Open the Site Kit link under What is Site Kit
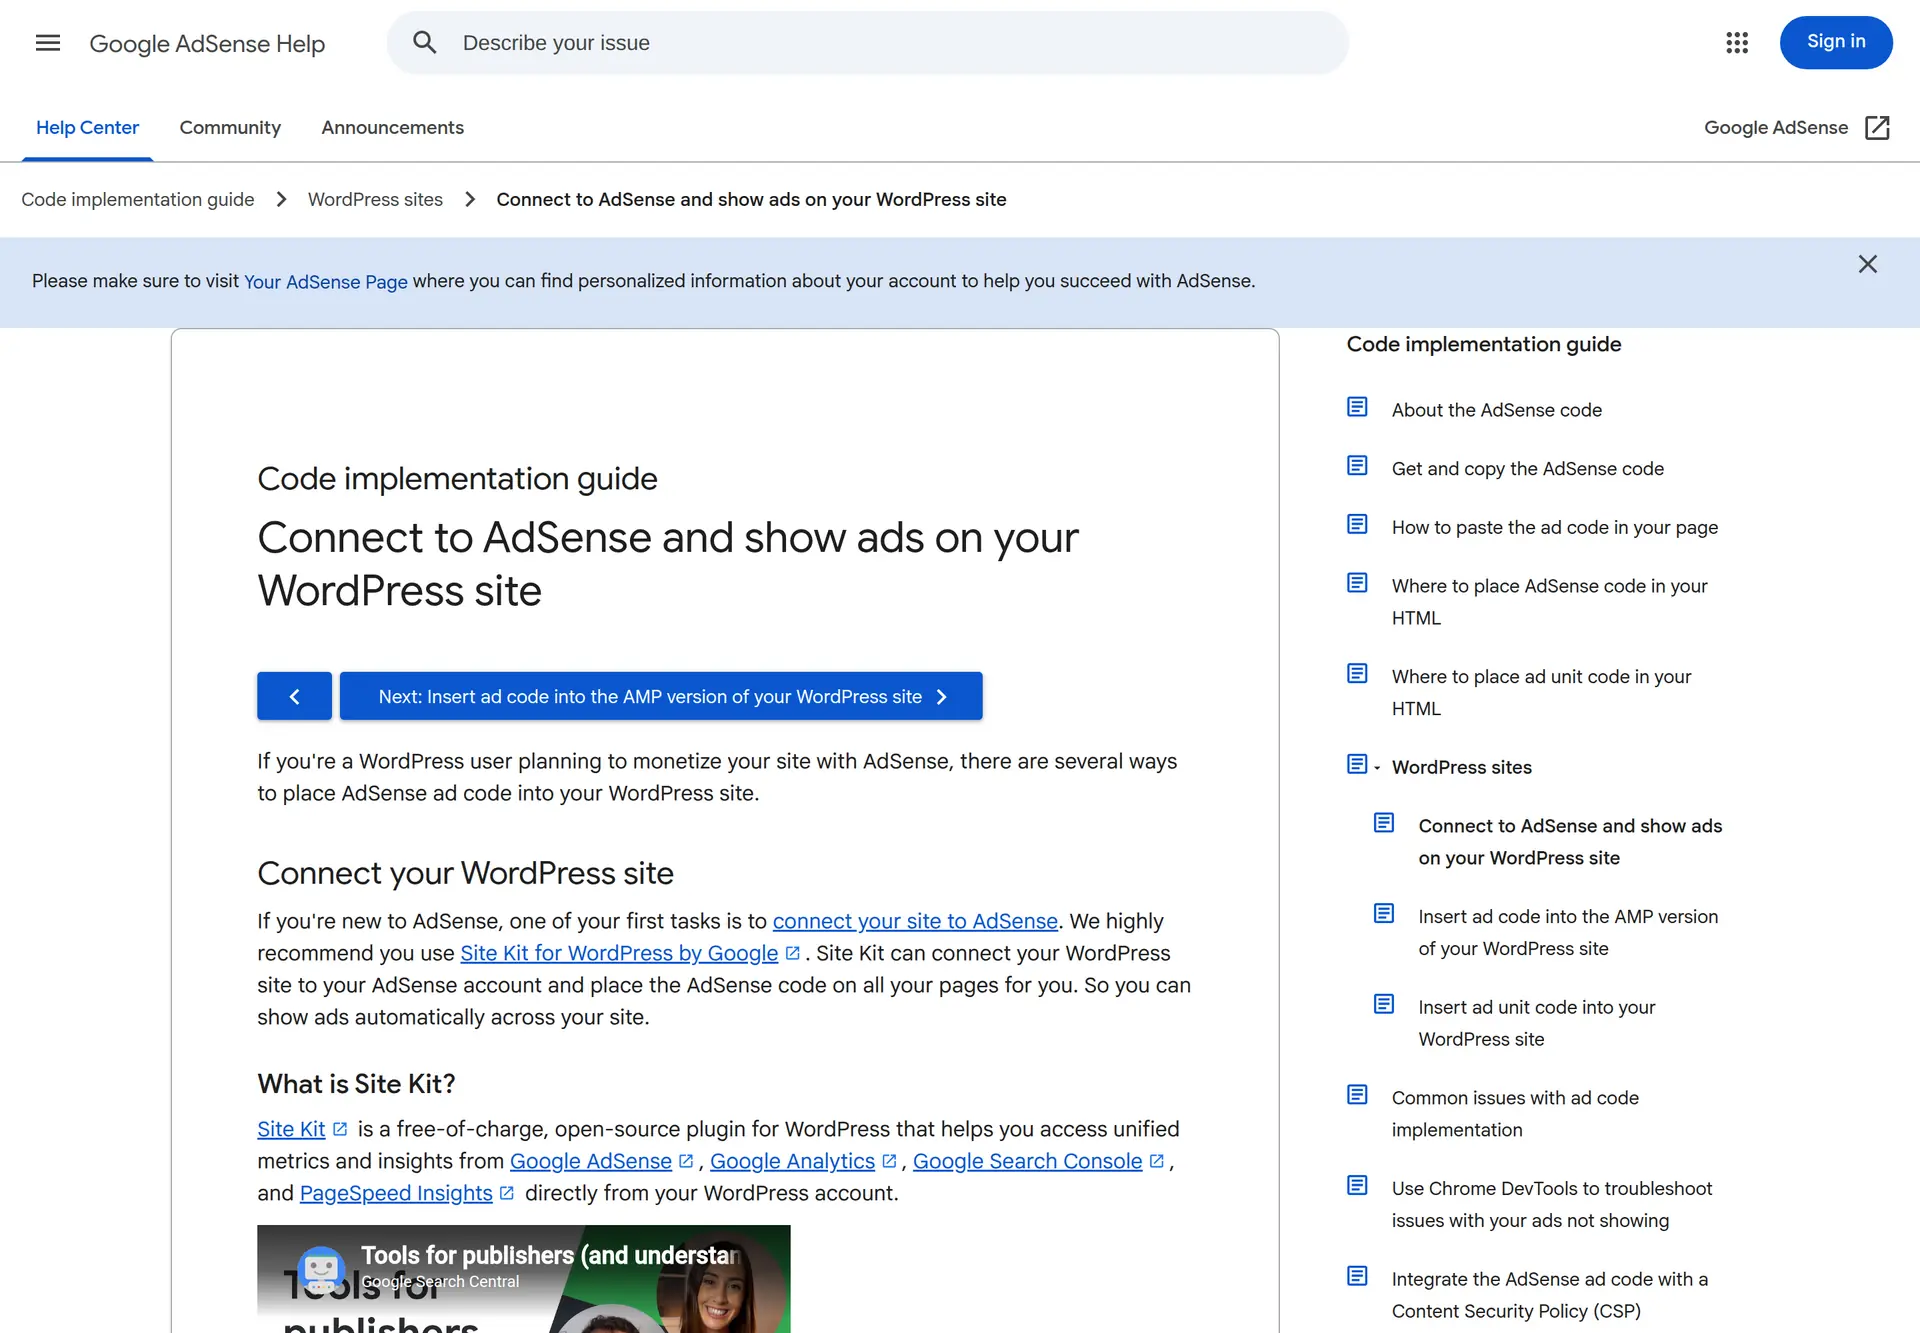Screen dimensions: 1920x1333 pyautogui.click(x=291, y=1129)
